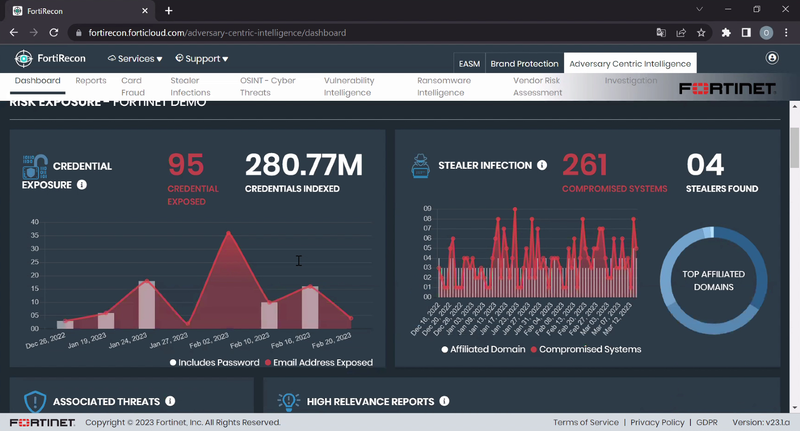
Task: Open the Reports tab
Action: [91, 81]
